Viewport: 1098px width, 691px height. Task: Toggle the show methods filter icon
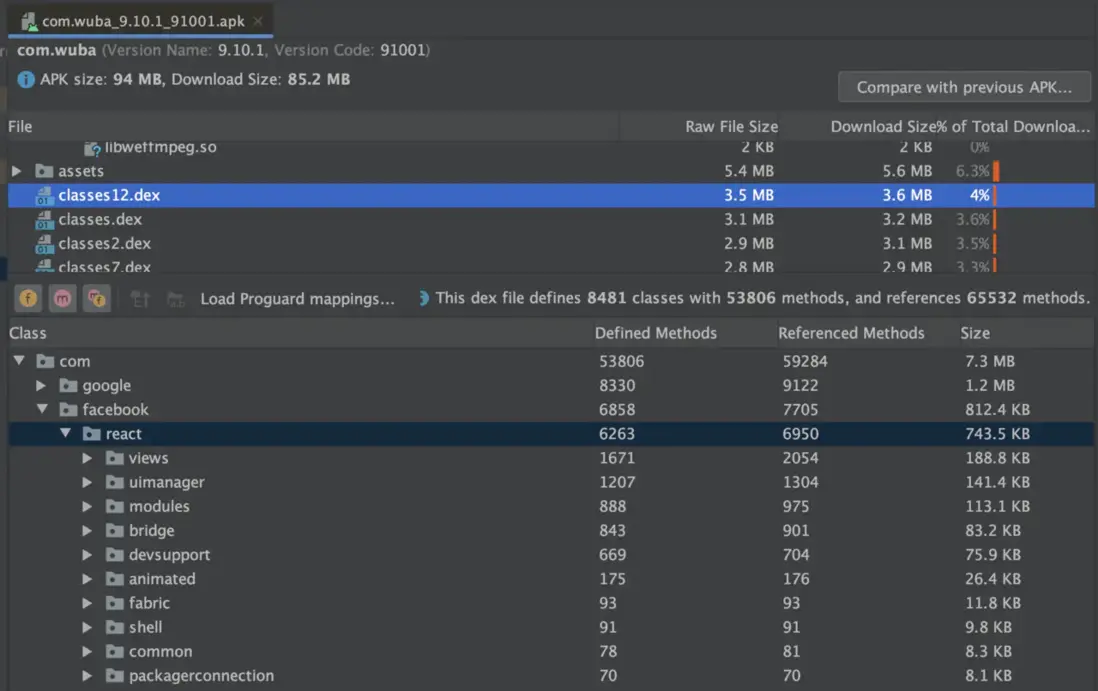pyautogui.click(x=63, y=298)
